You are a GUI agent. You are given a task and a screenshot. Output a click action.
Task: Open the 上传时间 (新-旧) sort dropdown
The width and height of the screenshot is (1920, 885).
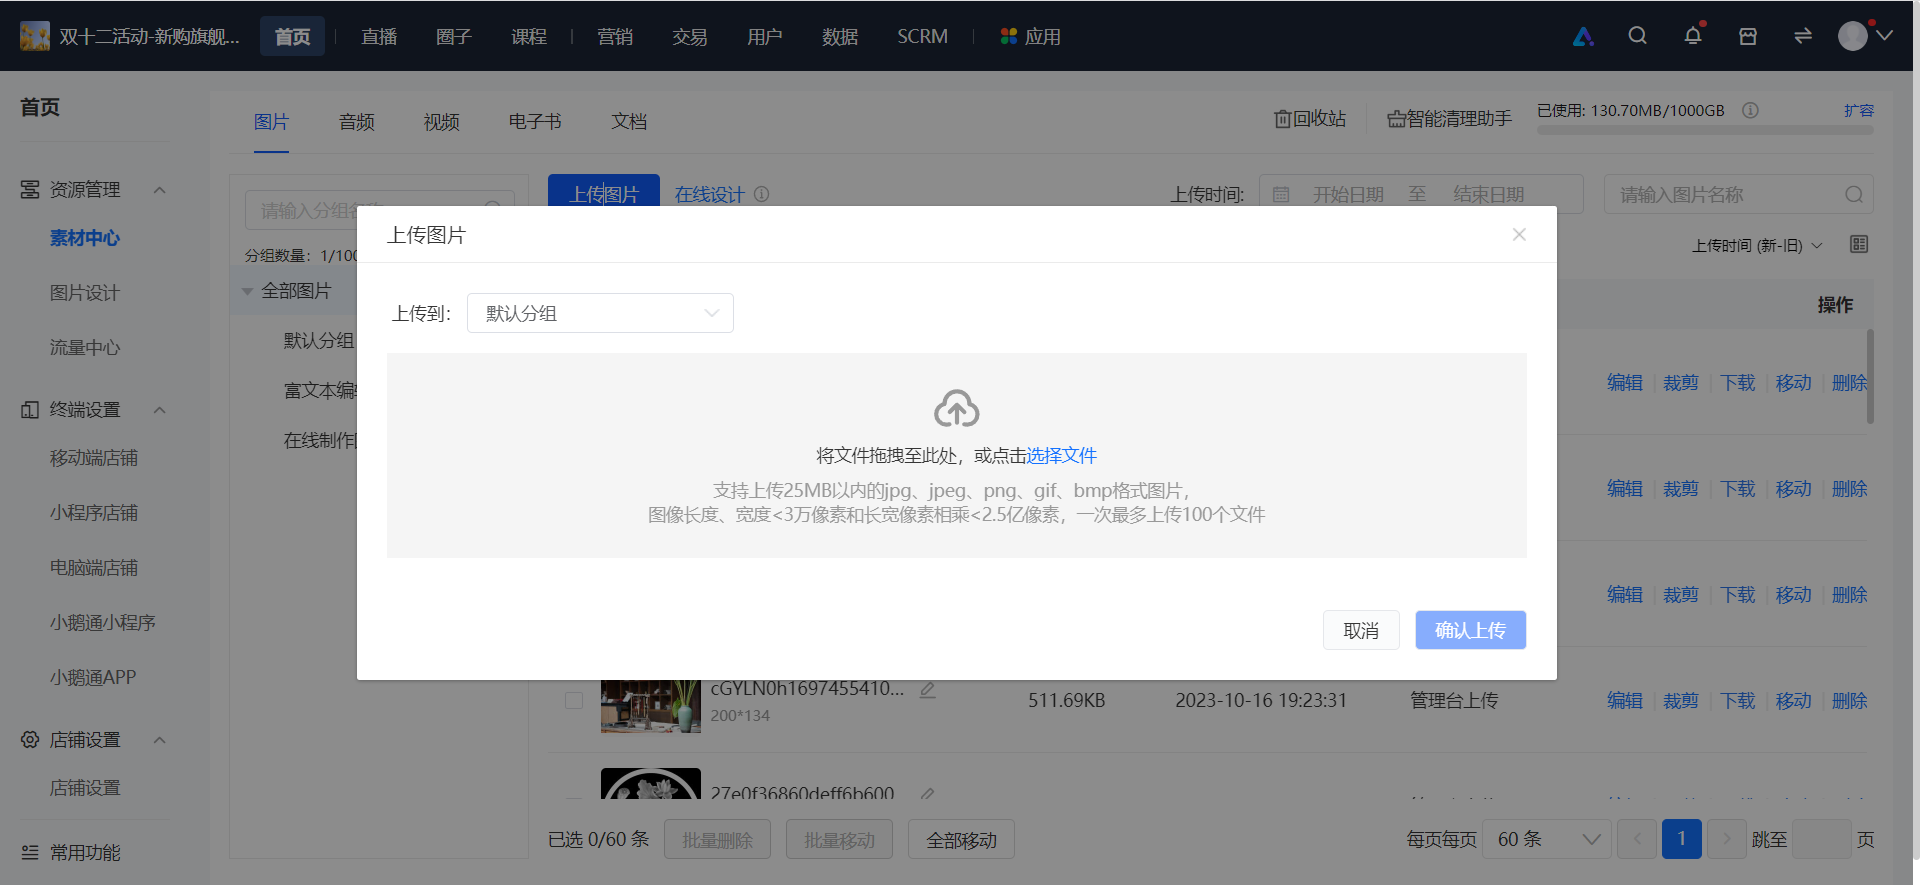coord(1757,245)
